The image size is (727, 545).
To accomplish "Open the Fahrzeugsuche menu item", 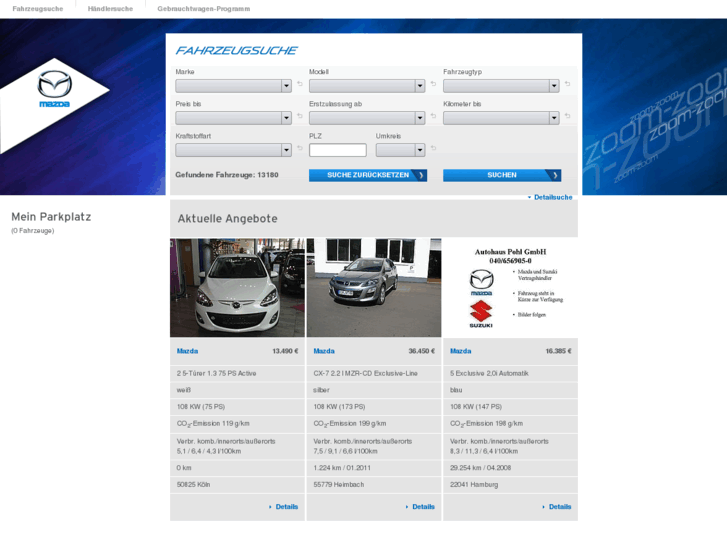I will (x=38, y=9).
